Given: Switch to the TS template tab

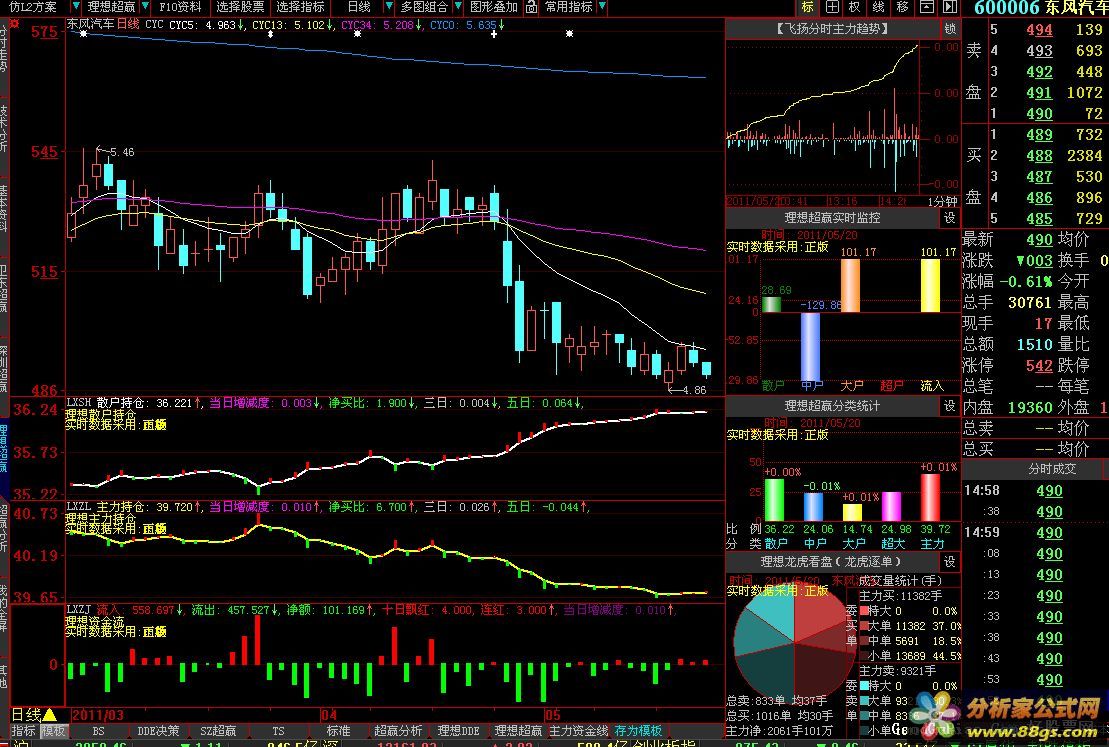Looking at the screenshot, I should click(x=278, y=731).
